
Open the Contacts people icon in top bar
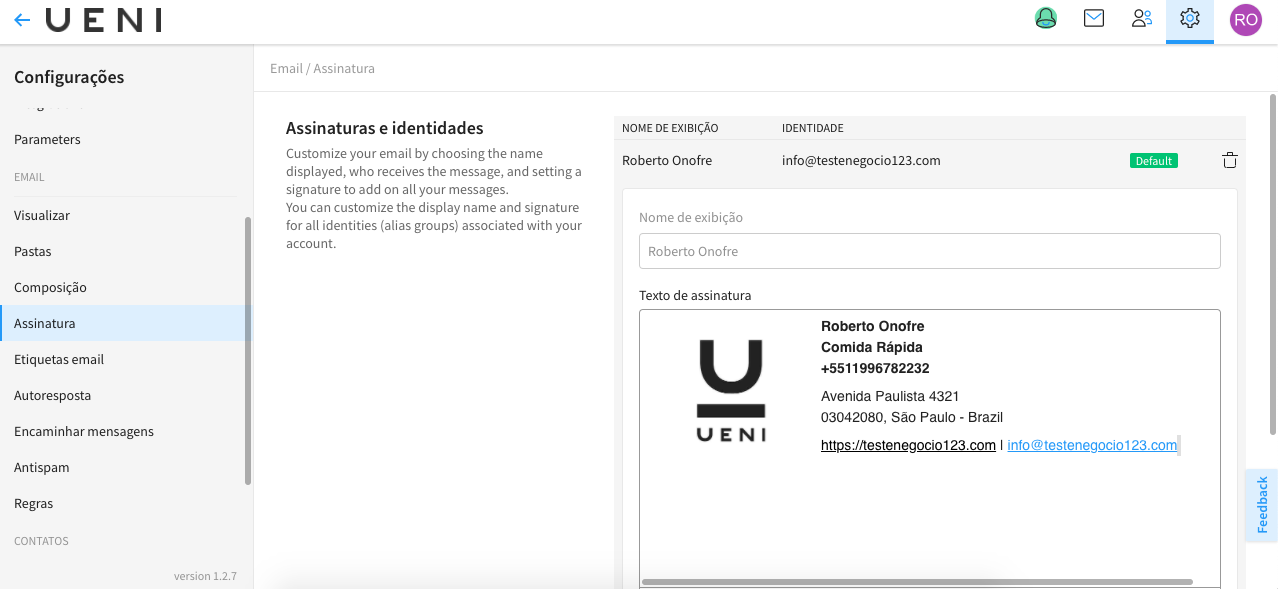click(x=1141, y=18)
